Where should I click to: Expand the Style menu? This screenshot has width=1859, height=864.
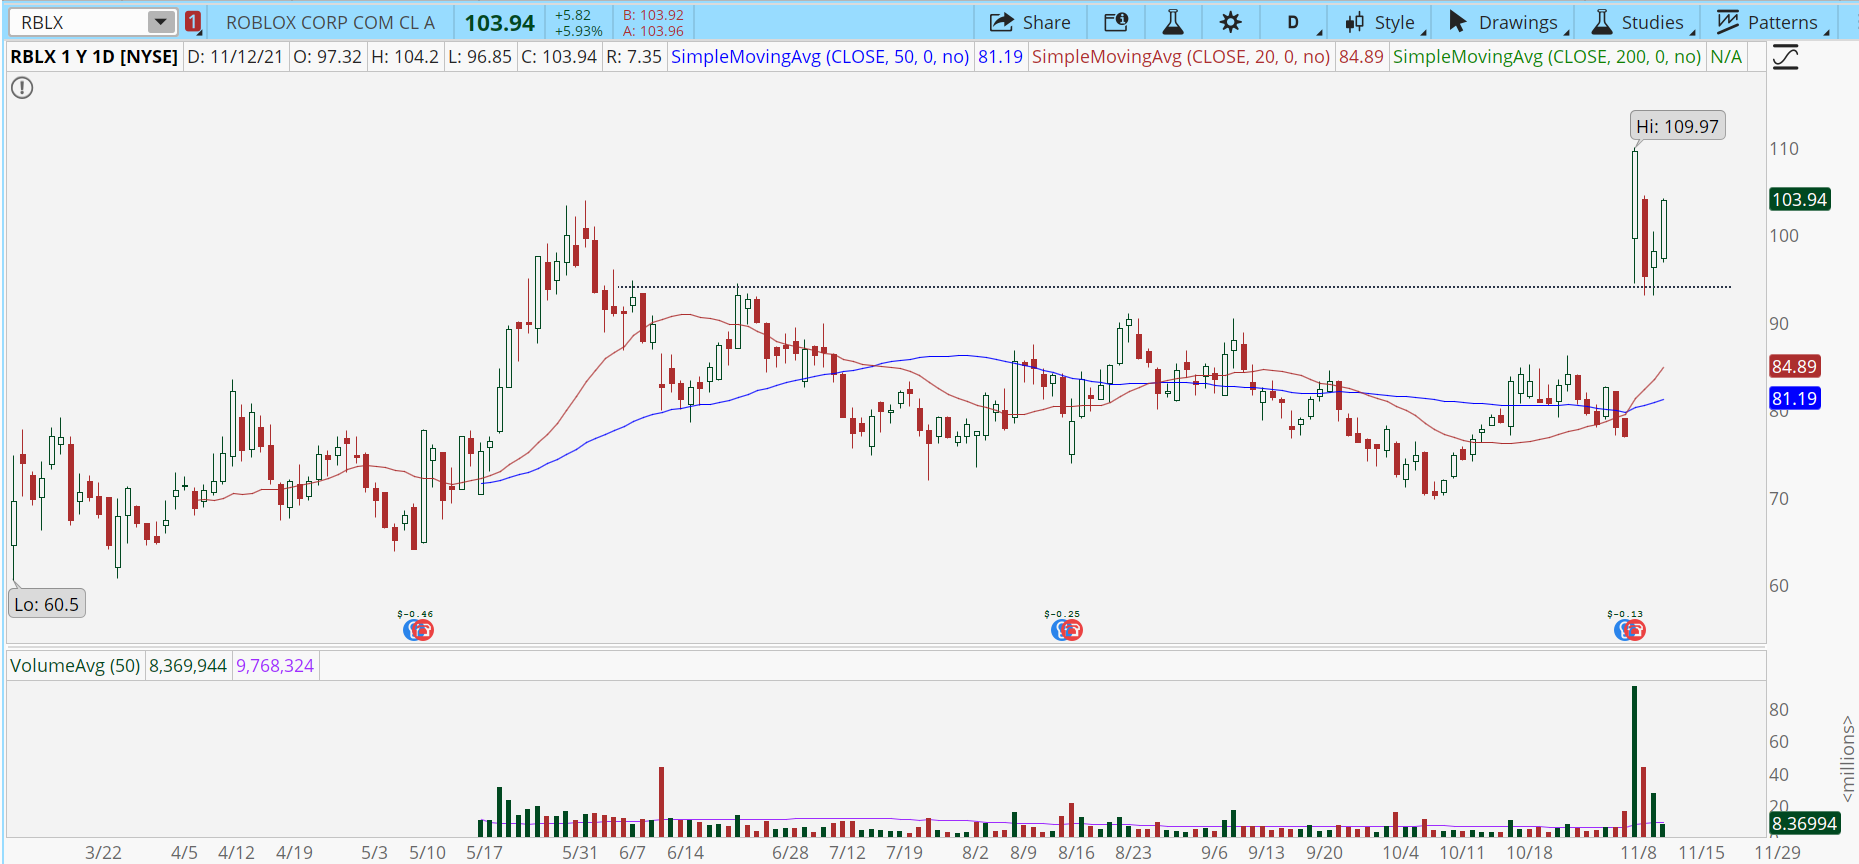tap(1385, 22)
